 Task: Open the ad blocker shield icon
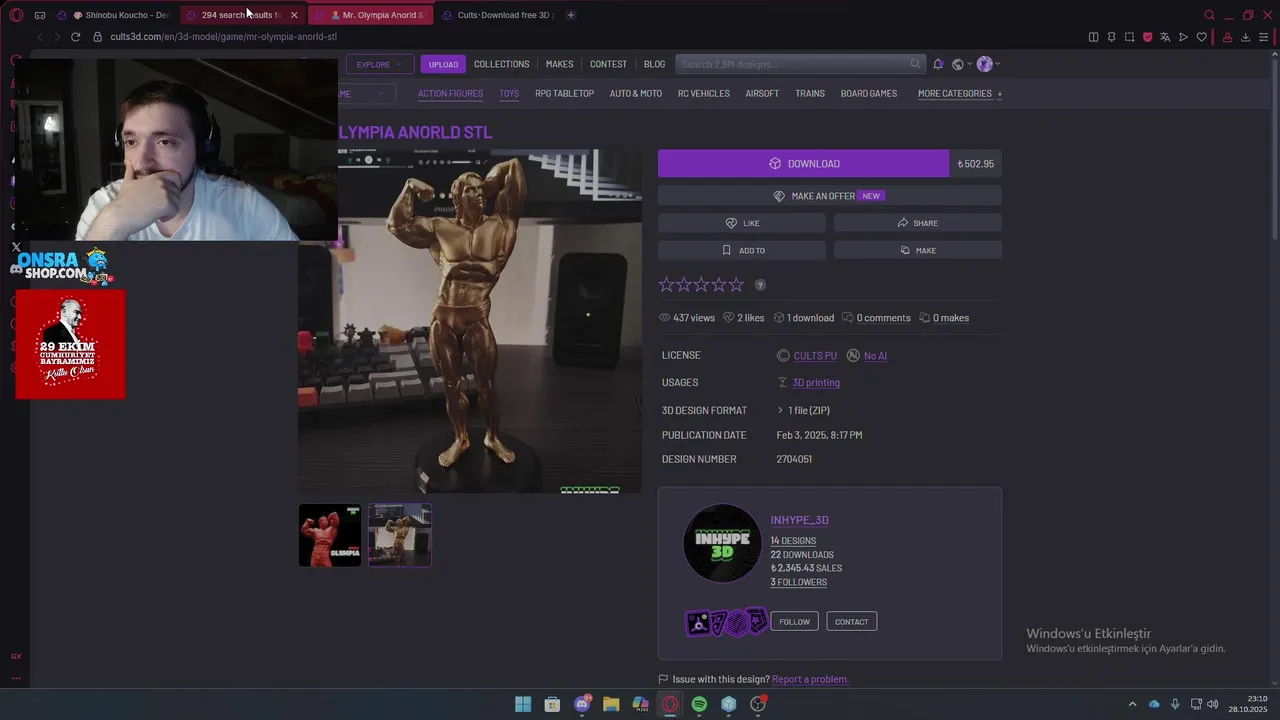click(1147, 37)
